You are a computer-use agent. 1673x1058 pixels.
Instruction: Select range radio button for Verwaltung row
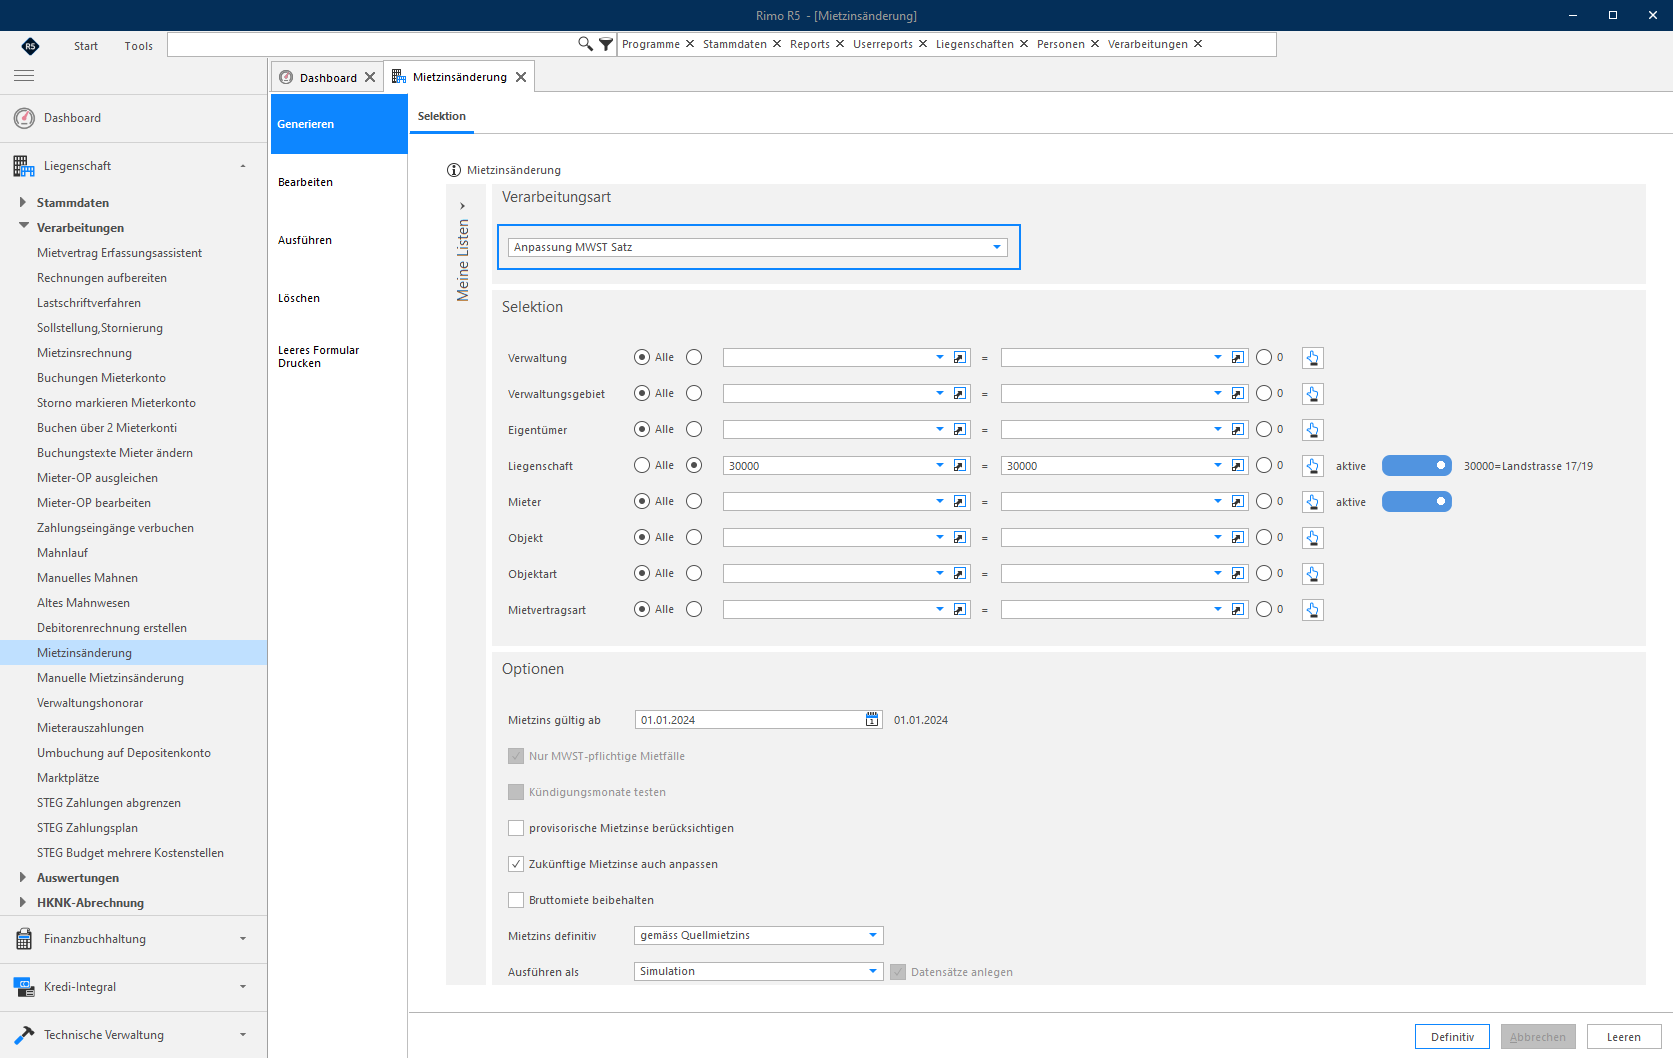coord(694,358)
